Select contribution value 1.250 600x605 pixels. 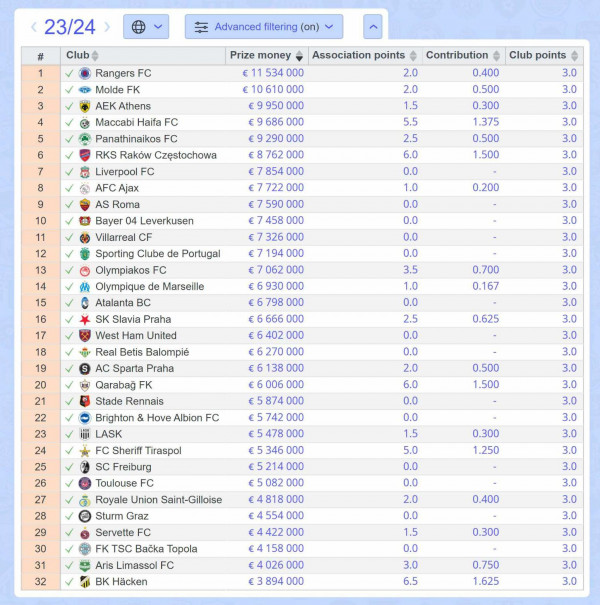tap(485, 450)
